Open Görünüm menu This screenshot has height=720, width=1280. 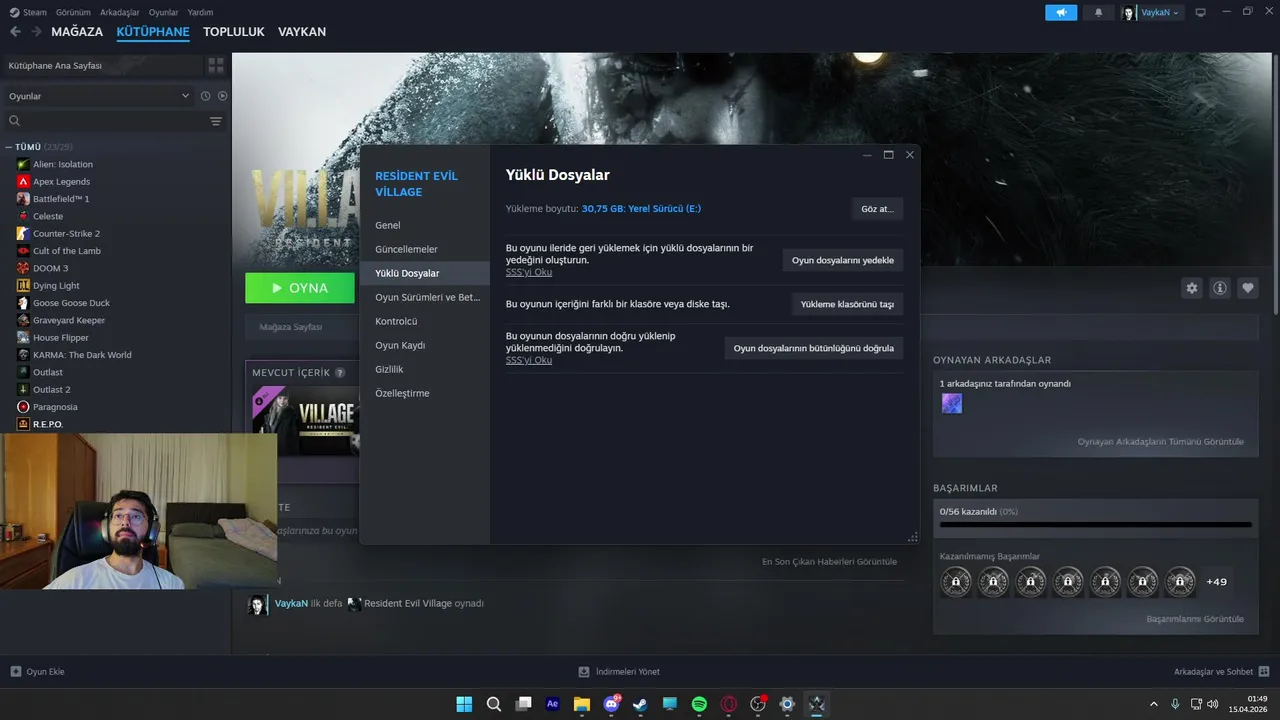pyautogui.click(x=73, y=12)
